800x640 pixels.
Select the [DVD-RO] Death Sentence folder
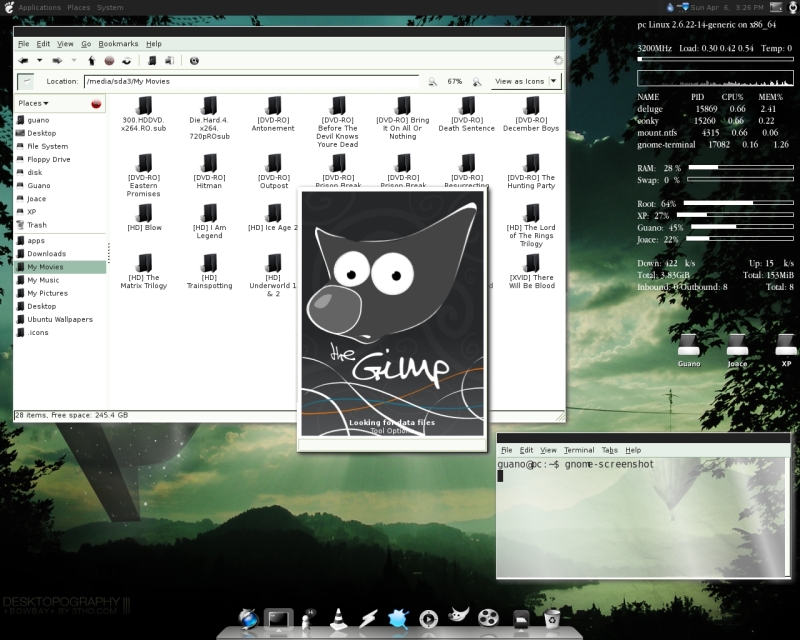[x=467, y=114]
